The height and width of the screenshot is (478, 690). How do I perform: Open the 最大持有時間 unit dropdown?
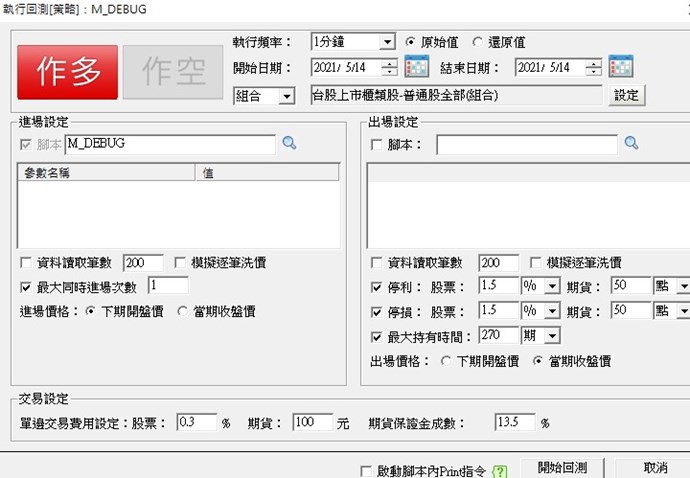click(551, 336)
